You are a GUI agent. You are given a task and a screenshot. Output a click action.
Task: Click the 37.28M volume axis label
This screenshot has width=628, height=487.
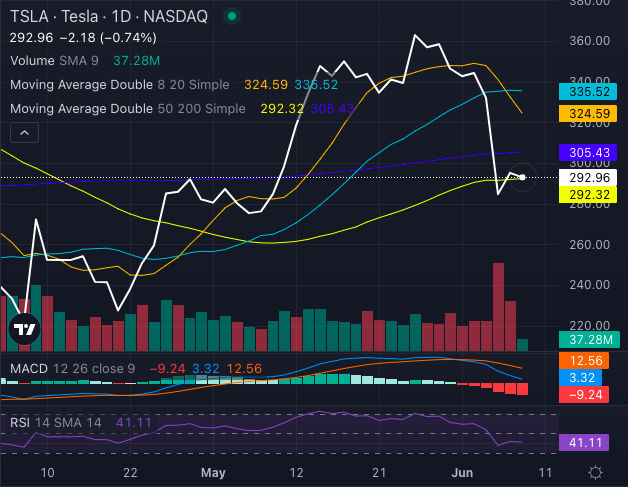(x=589, y=340)
